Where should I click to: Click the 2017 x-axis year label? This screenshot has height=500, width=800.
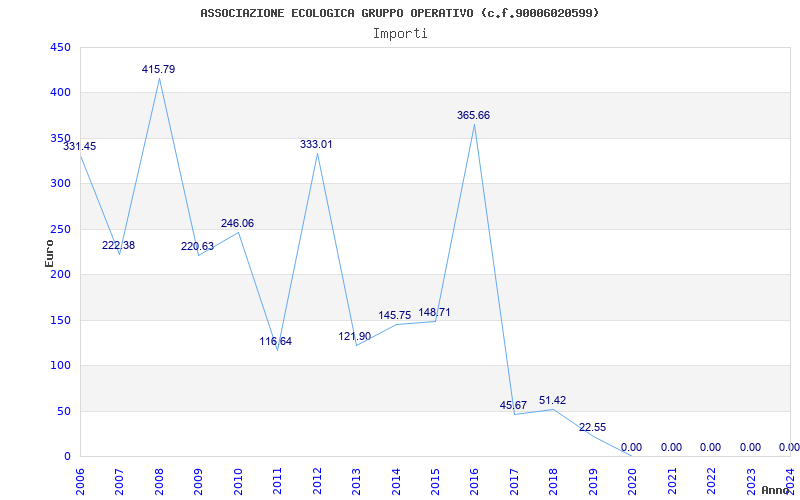[514, 481]
